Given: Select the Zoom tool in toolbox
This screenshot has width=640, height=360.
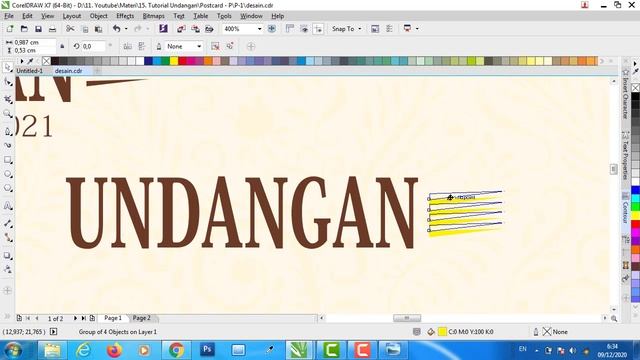Looking at the screenshot, I should click(7, 114).
